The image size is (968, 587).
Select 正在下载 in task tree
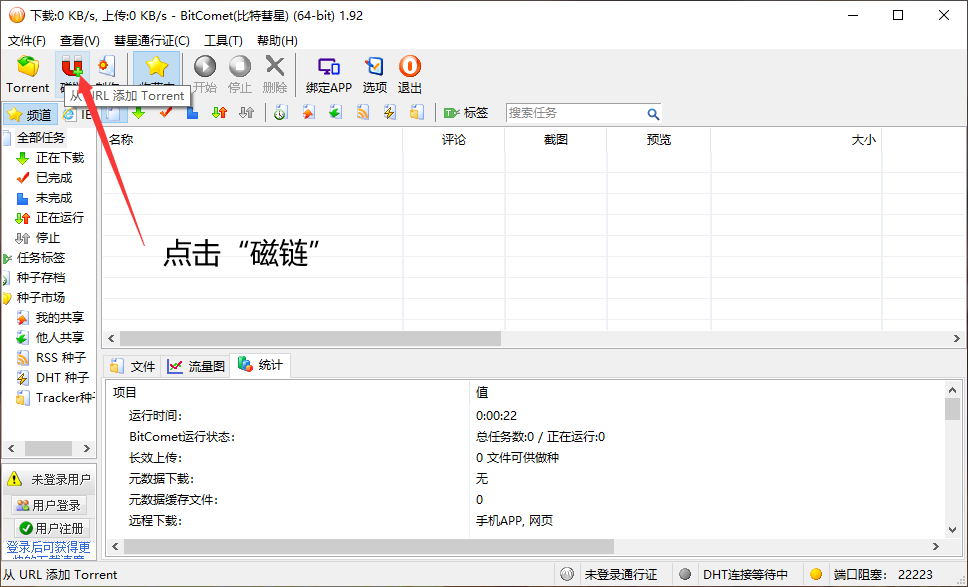pyautogui.click(x=59, y=158)
